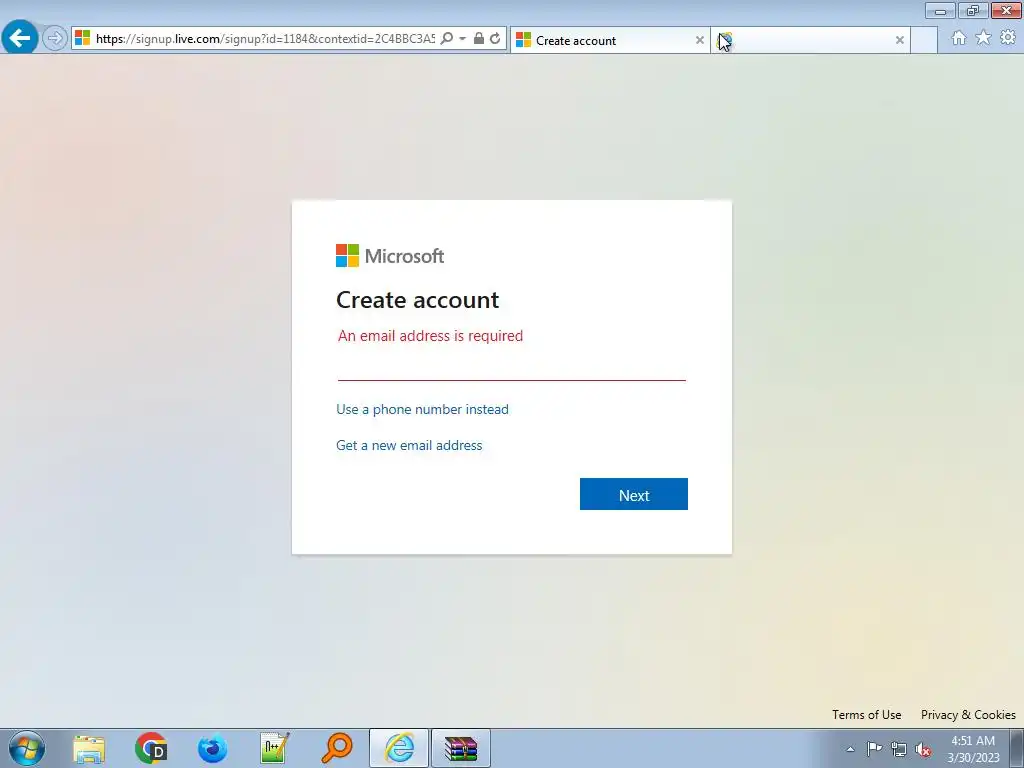
Task: Click the network tray icon
Action: pos(899,749)
